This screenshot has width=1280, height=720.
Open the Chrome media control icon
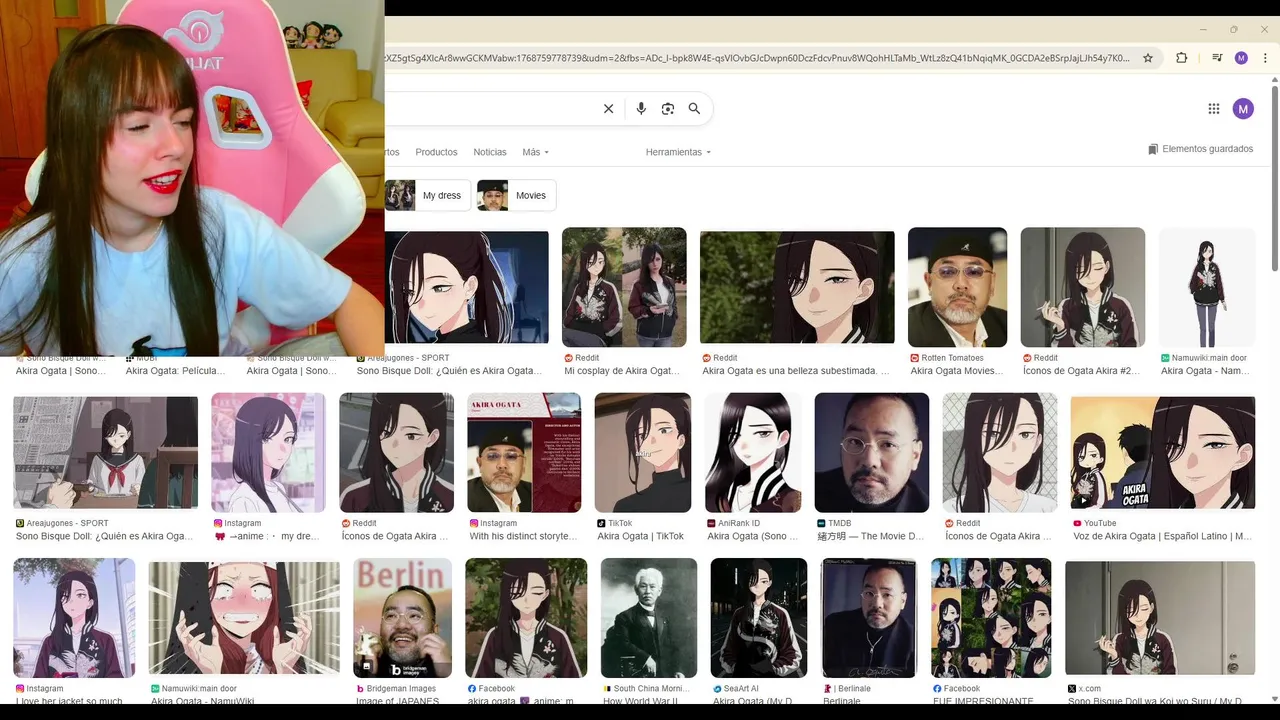[x=1217, y=58]
